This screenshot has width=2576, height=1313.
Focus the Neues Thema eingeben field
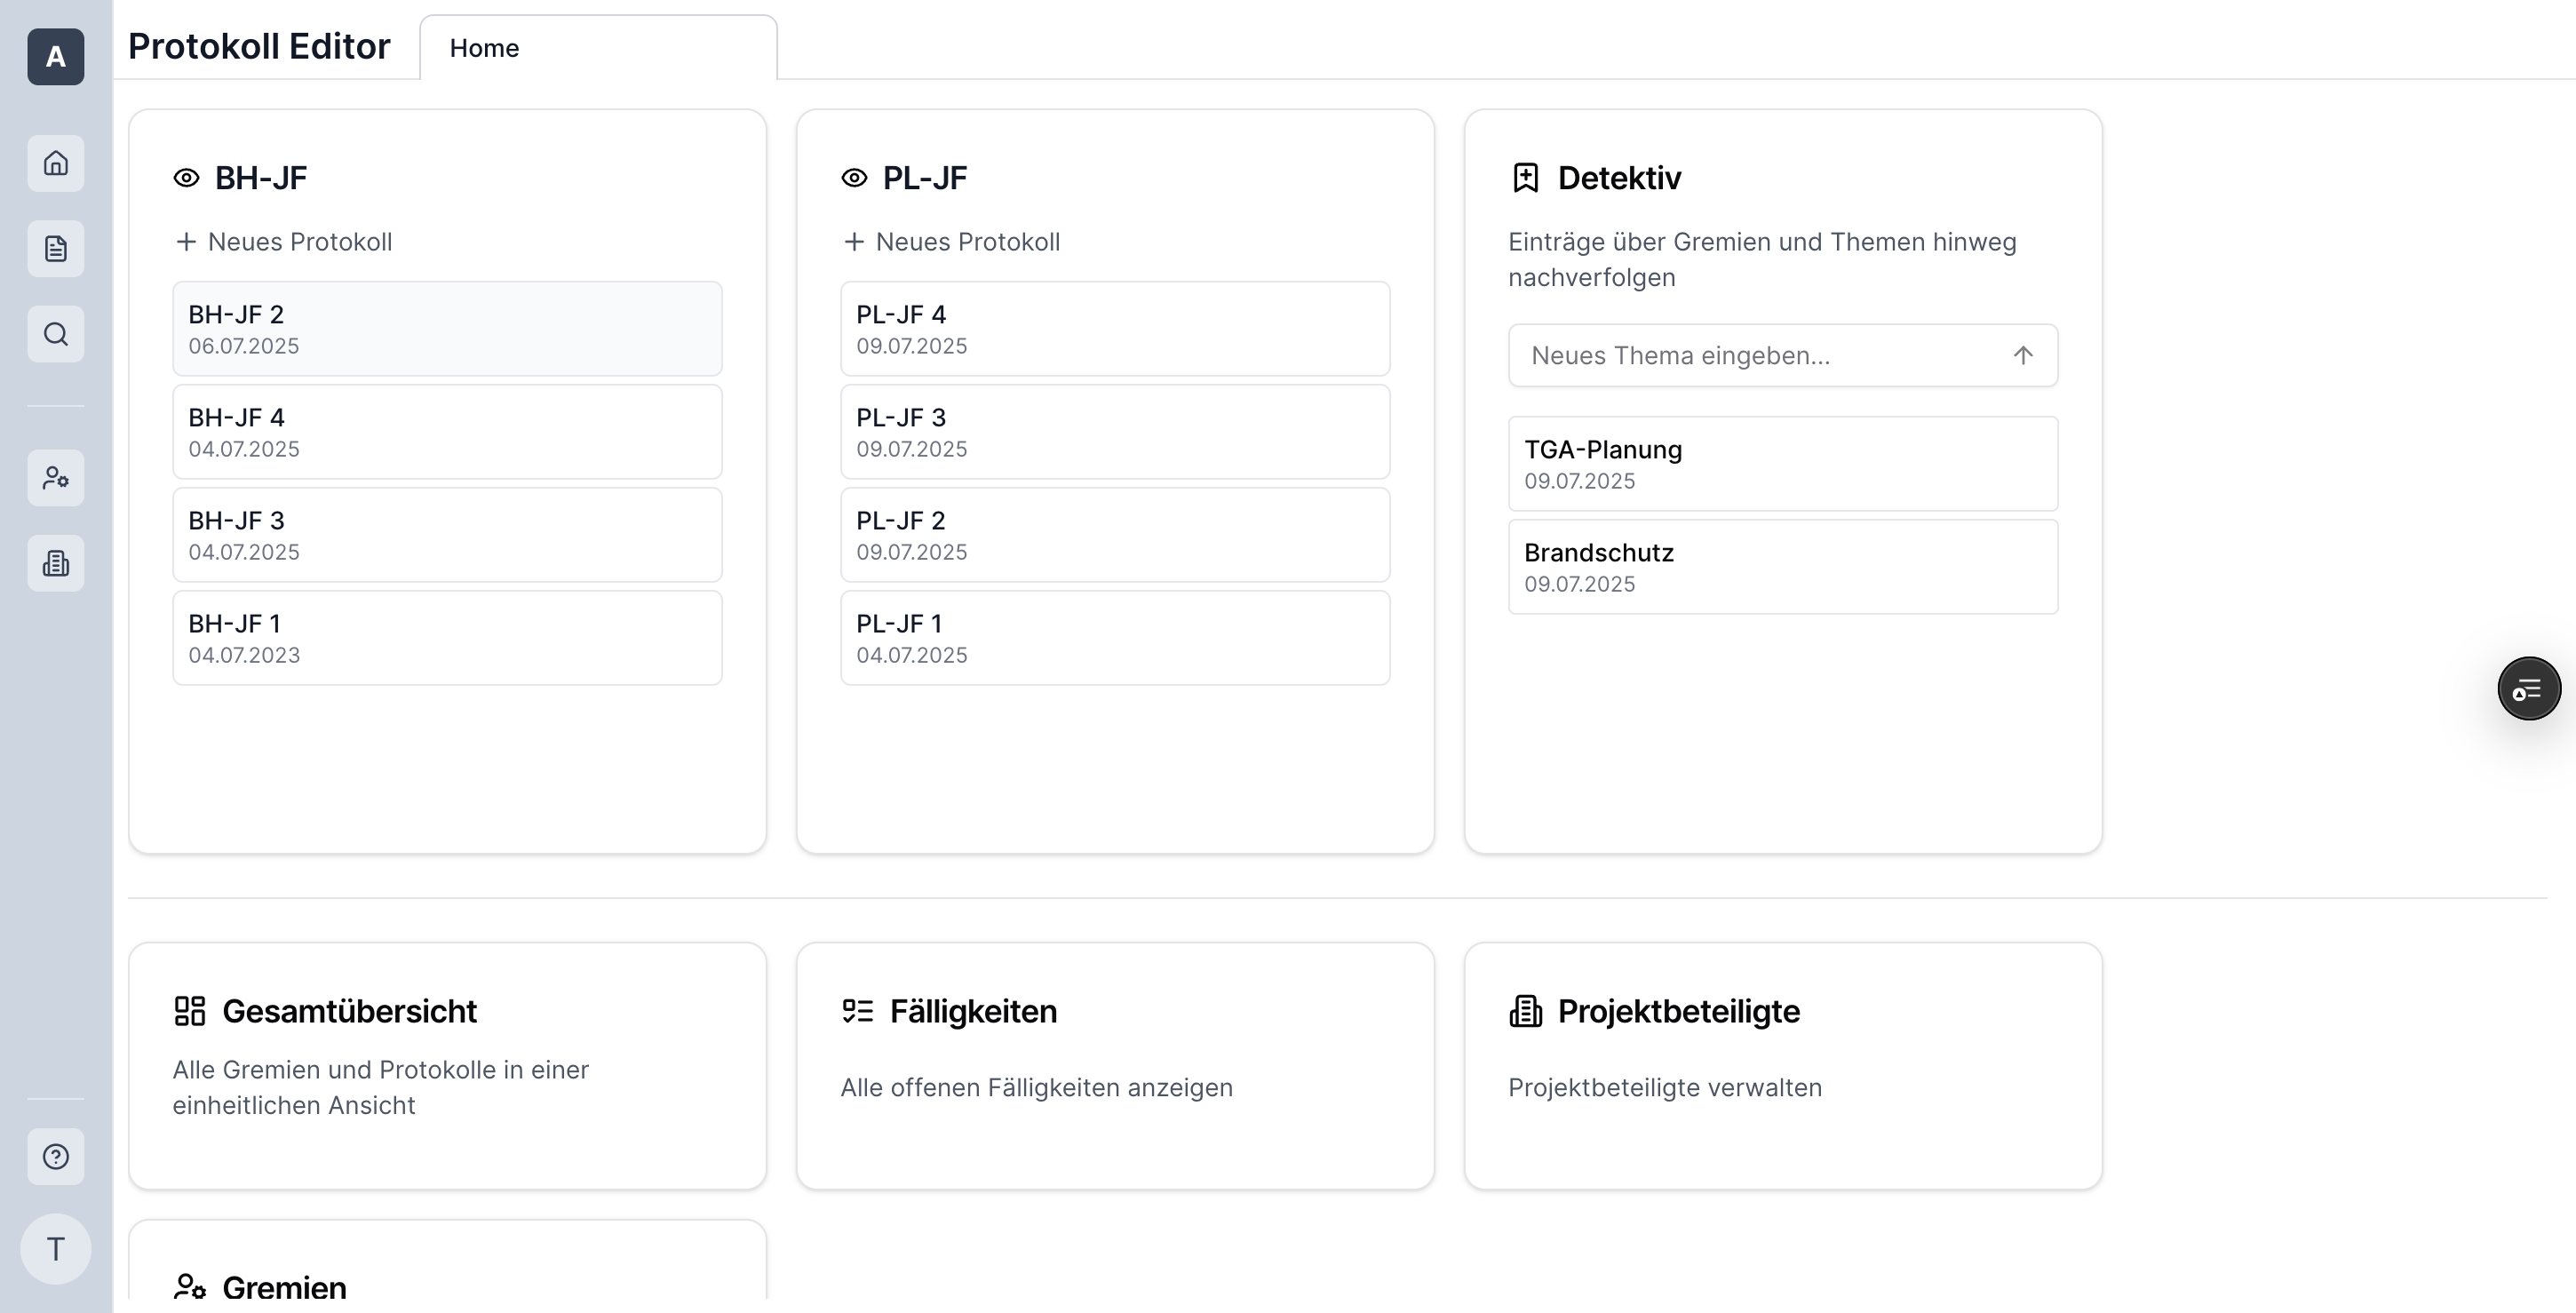point(1760,355)
